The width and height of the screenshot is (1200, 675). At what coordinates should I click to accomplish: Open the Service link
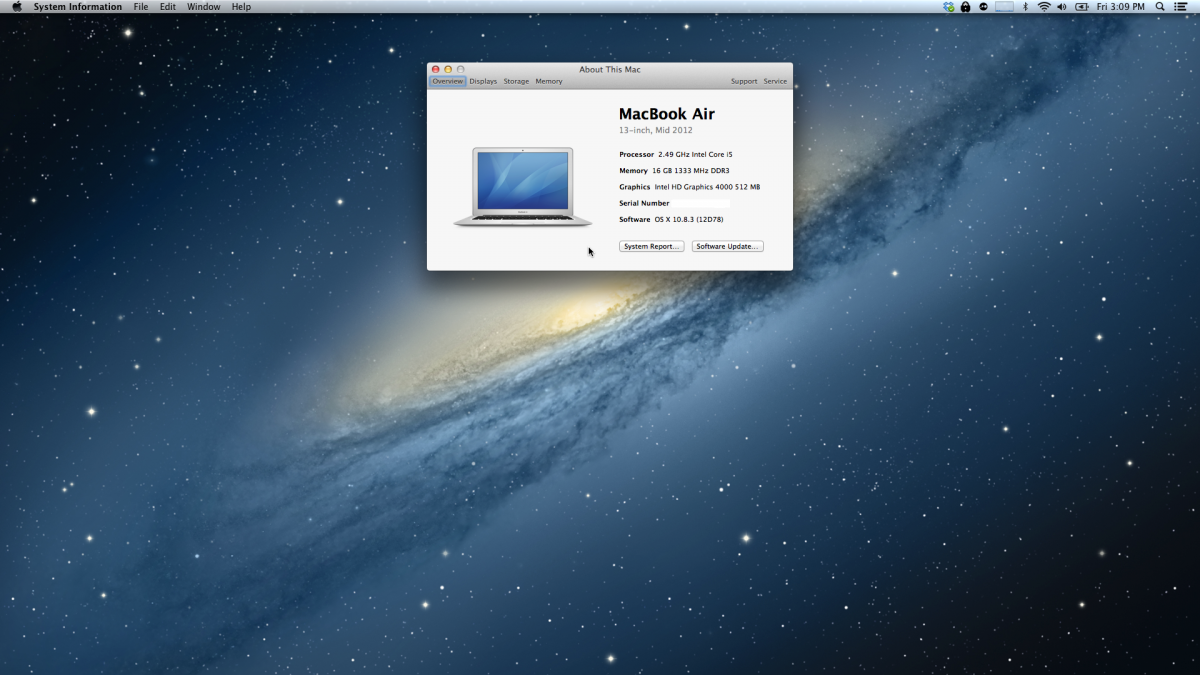pos(775,81)
